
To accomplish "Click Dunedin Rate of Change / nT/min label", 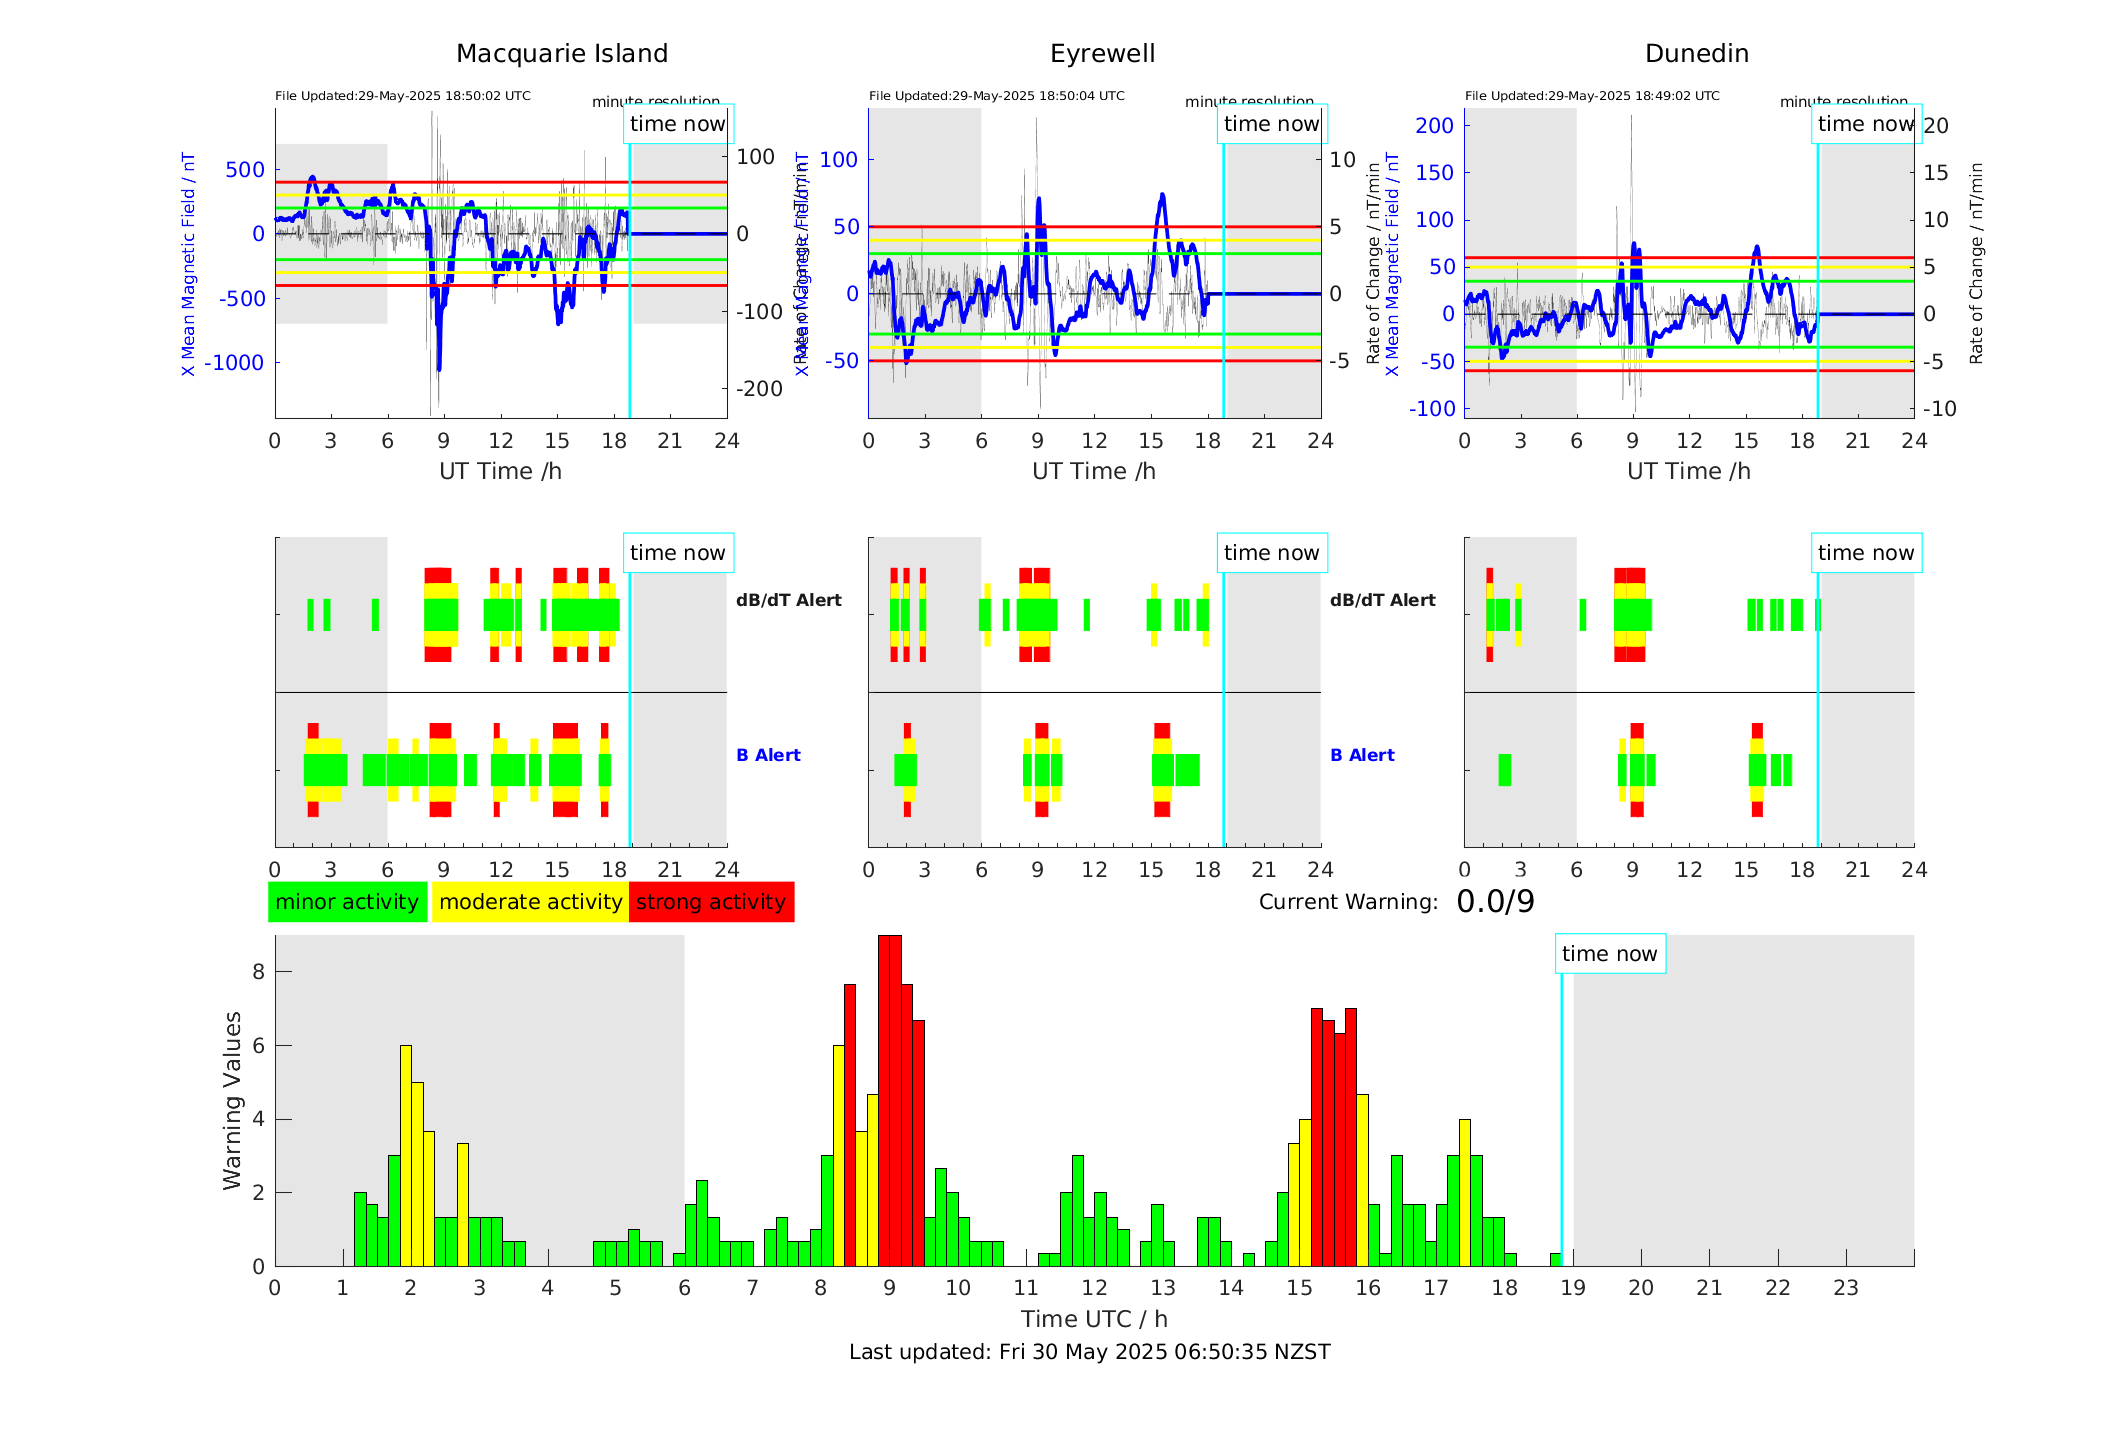I will pos(1976,264).
